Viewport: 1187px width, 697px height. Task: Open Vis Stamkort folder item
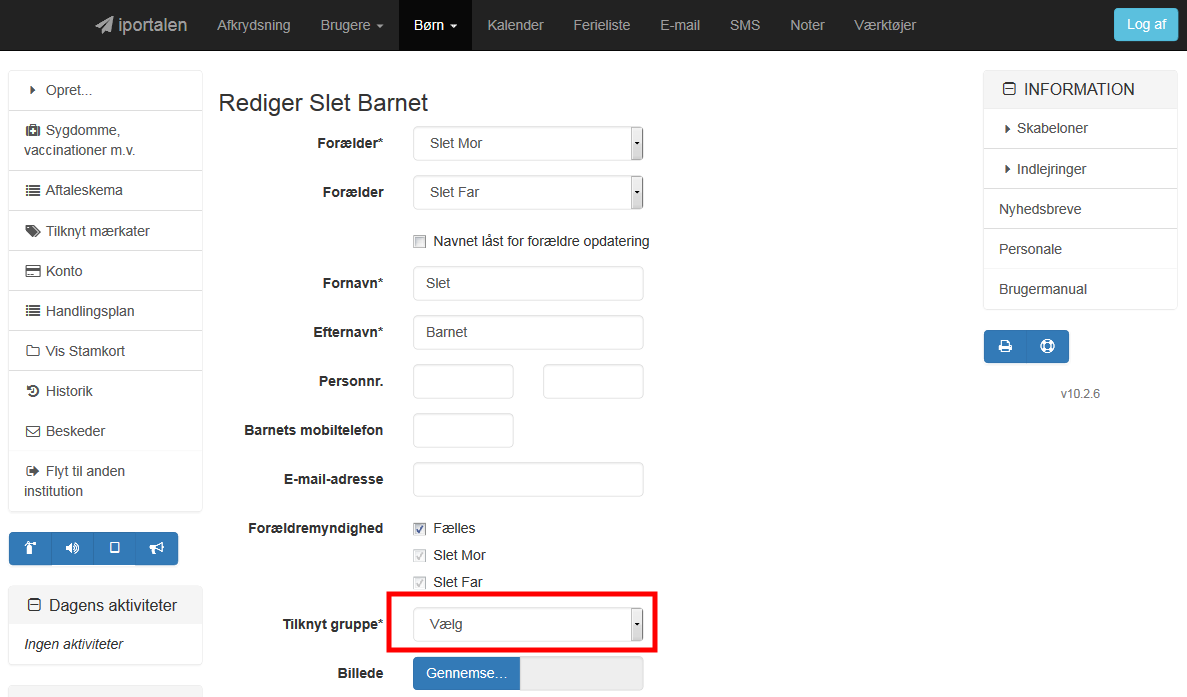click(x=105, y=351)
